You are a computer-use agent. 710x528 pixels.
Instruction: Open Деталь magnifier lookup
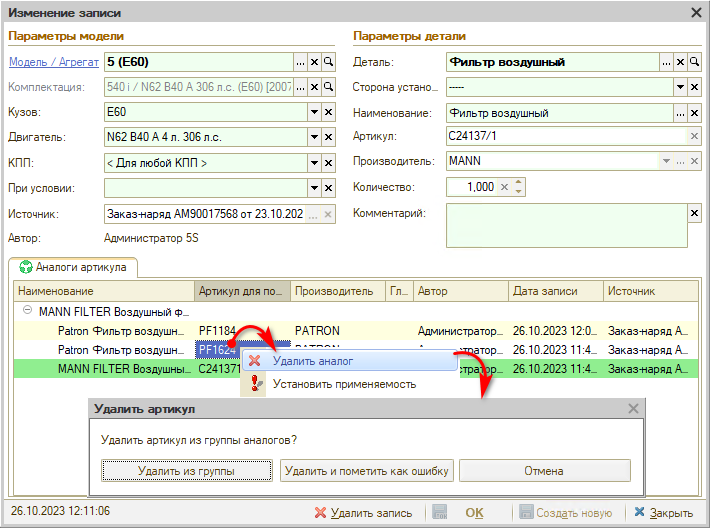694,62
